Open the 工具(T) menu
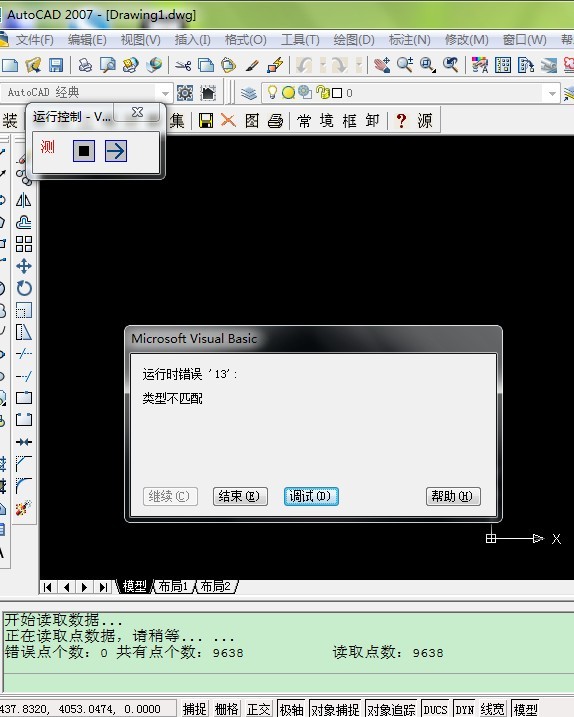Image resolution: width=574 pixels, height=717 pixels. point(300,40)
